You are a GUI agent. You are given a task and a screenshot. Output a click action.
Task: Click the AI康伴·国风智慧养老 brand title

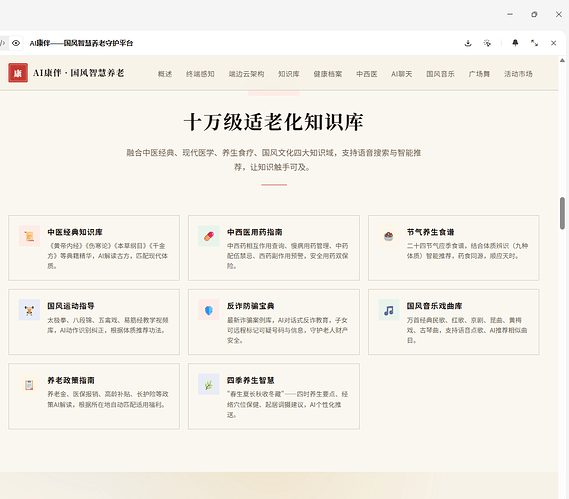coord(79,73)
